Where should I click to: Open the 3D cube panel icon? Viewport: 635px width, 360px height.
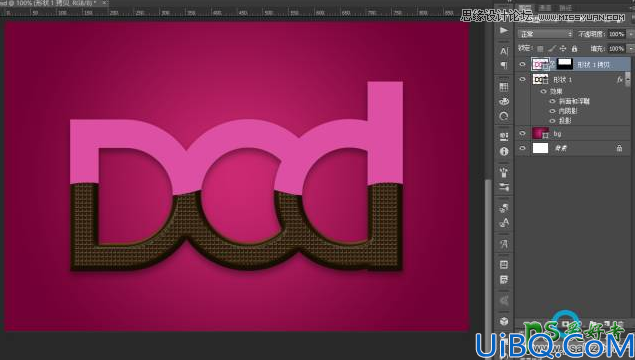[x=504, y=321]
